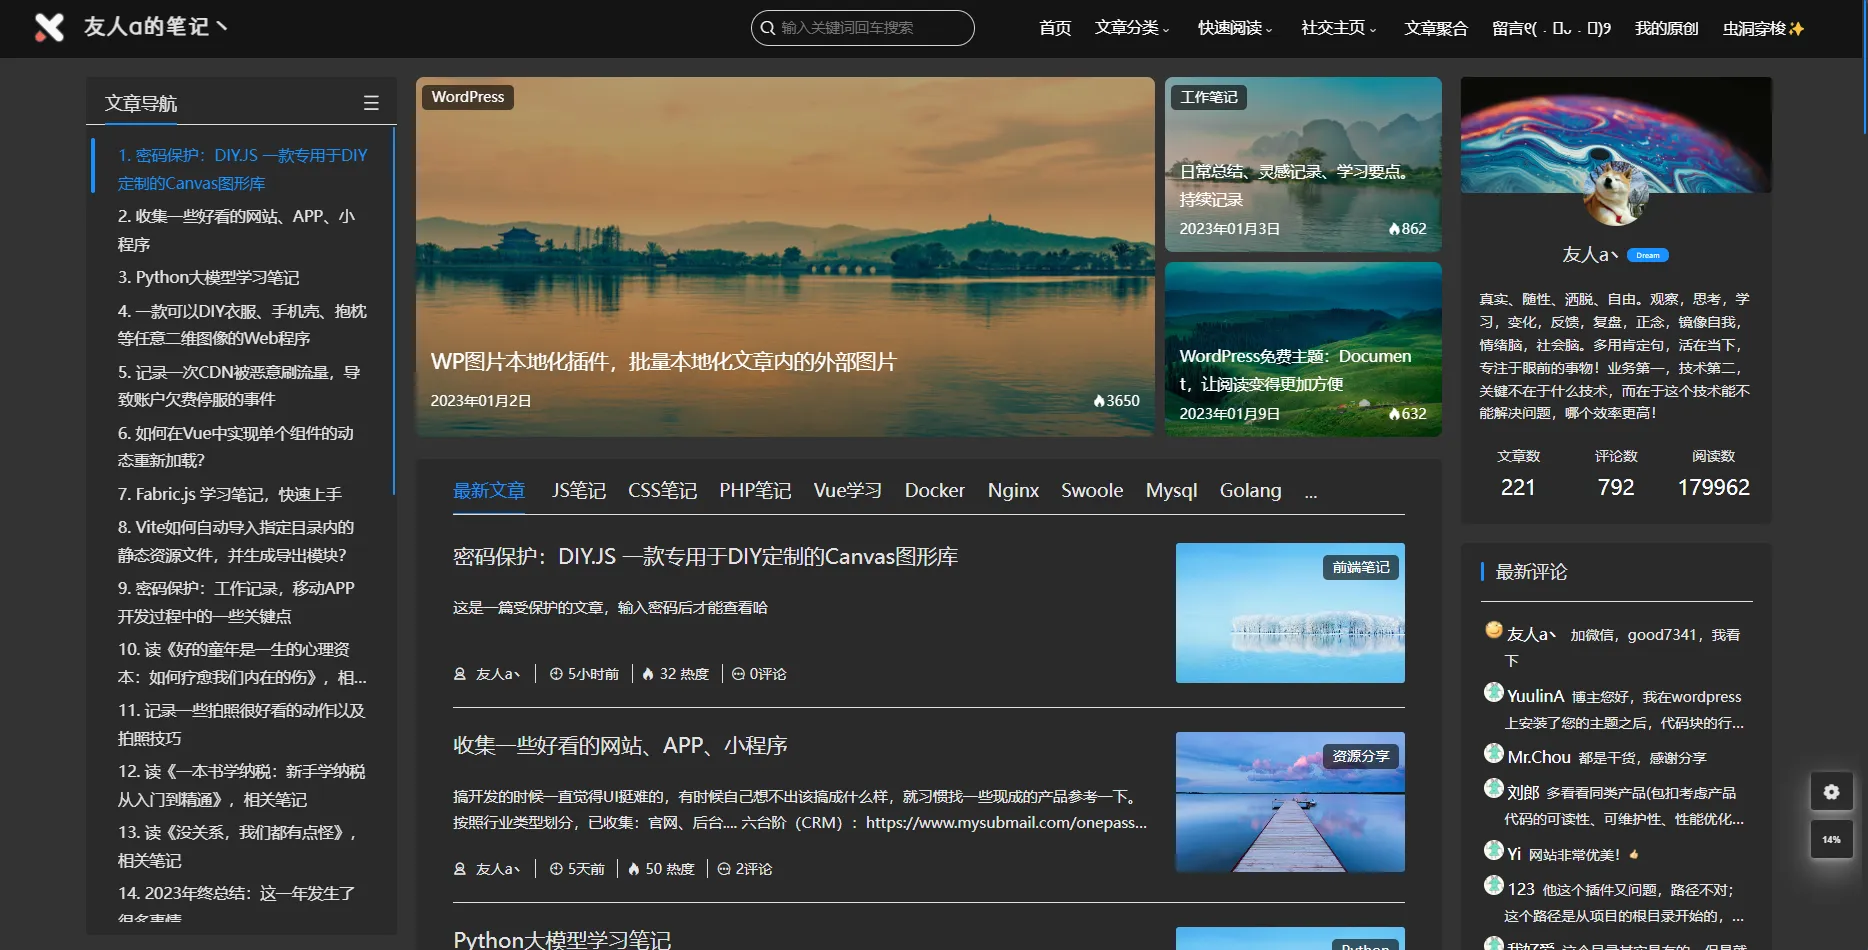Switch to the PHP笔记 tab
Viewport: 1868px width, 950px height.
(755, 490)
